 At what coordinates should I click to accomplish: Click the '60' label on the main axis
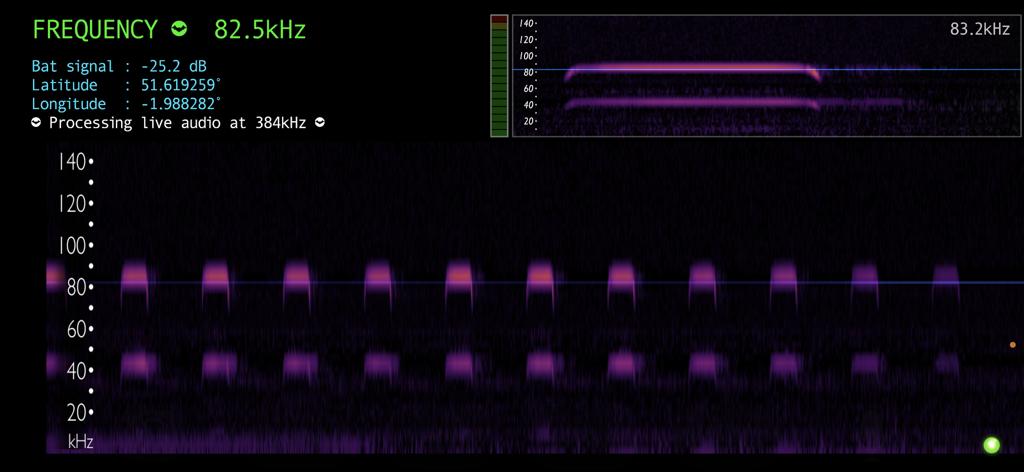(76, 329)
